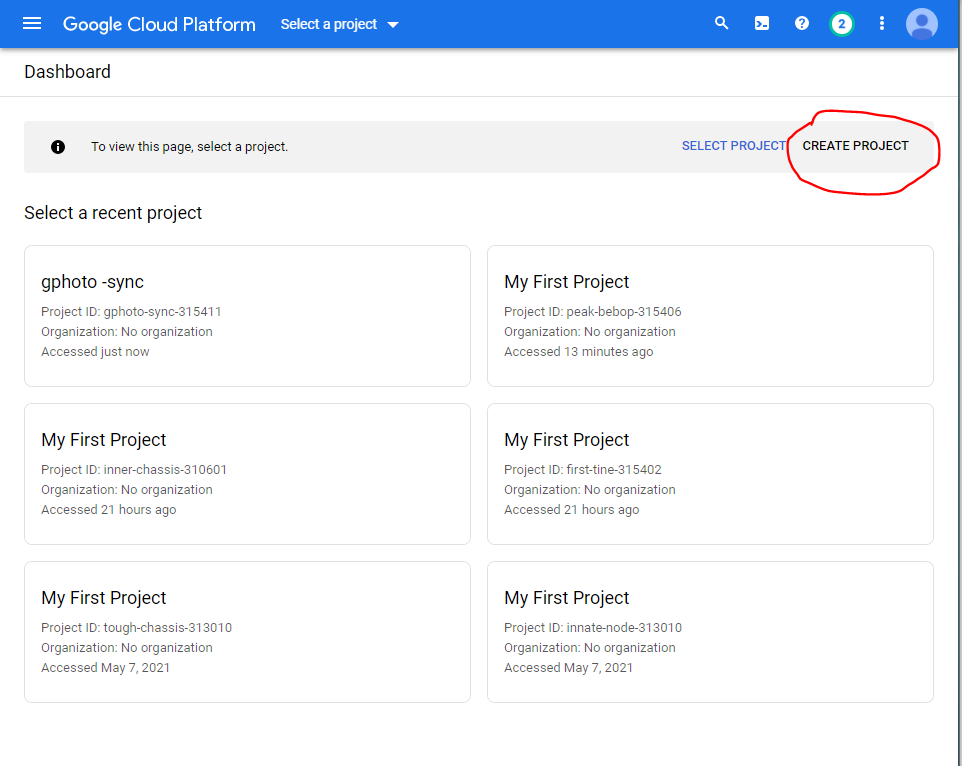Open the vertical three-dot settings menu
The height and width of the screenshot is (766, 962).
click(x=881, y=24)
